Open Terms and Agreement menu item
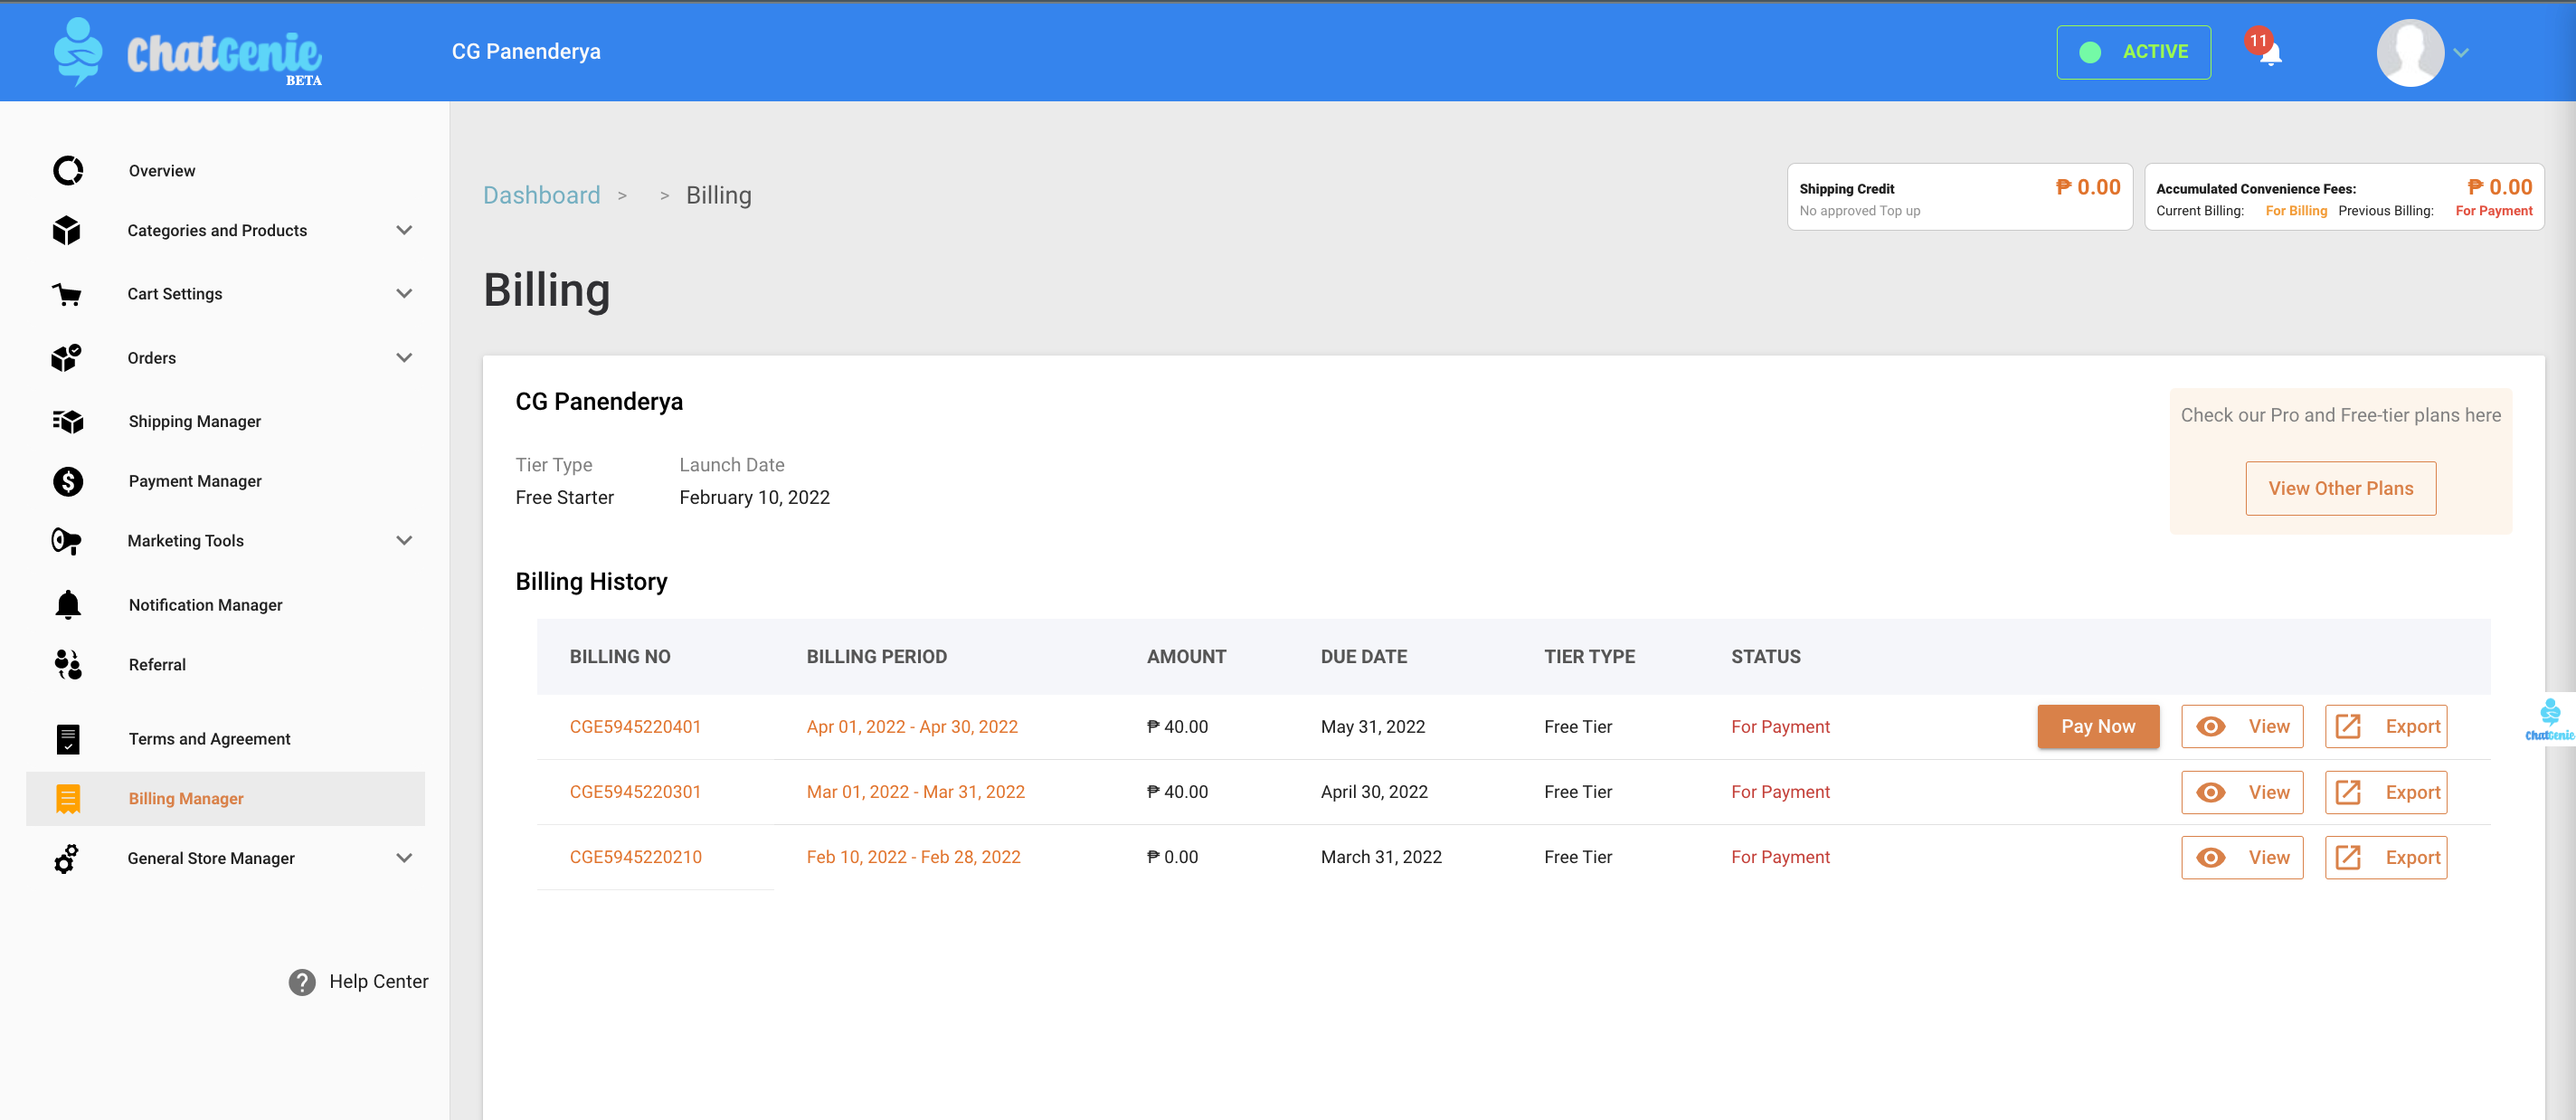The height and width of the screenshot is (1120, 2576). coord(209,739)
